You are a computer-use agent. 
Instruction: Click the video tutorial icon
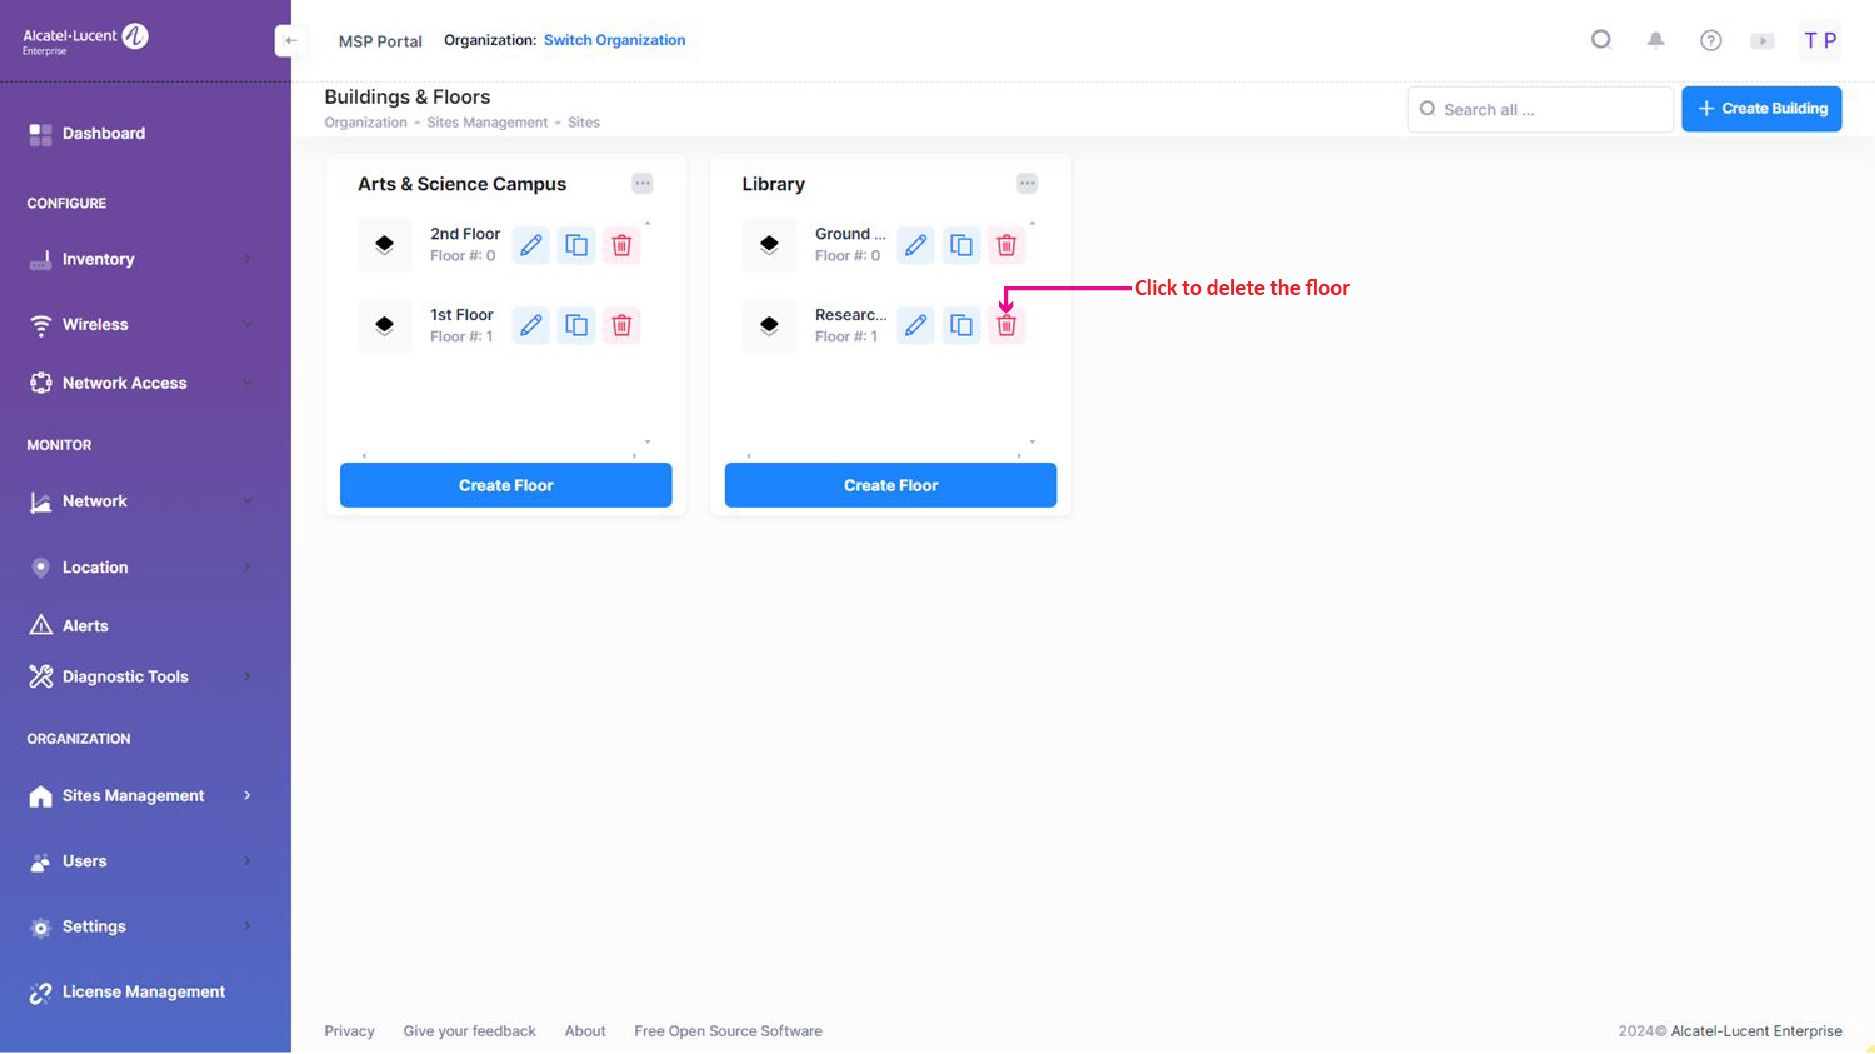coord(1762,41)
